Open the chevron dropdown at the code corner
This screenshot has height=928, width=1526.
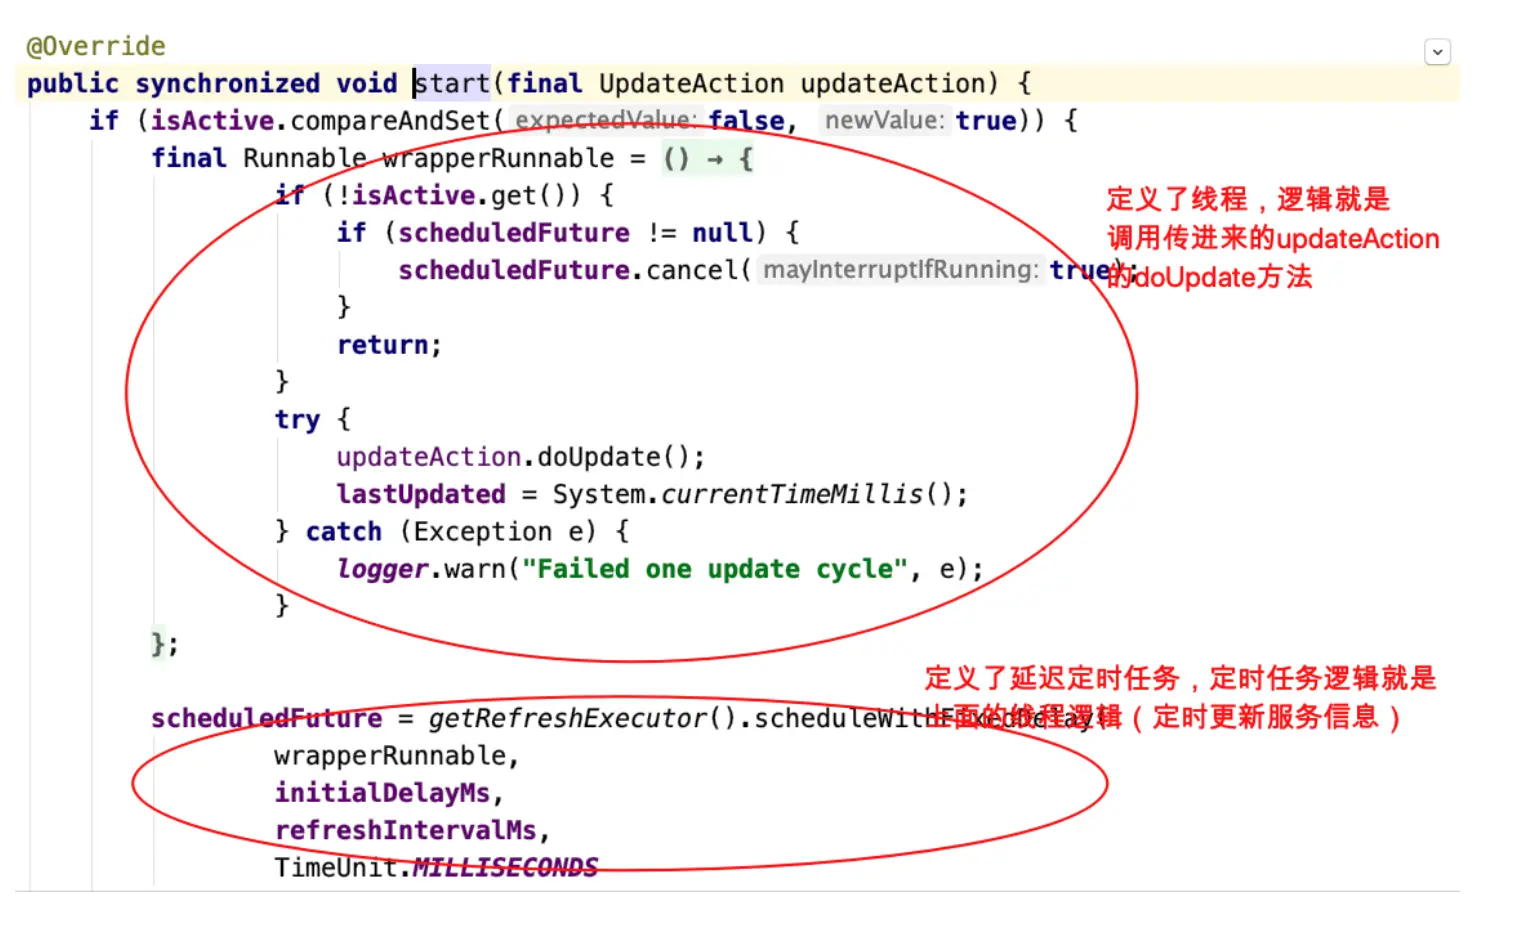[x=1437, y=52]
